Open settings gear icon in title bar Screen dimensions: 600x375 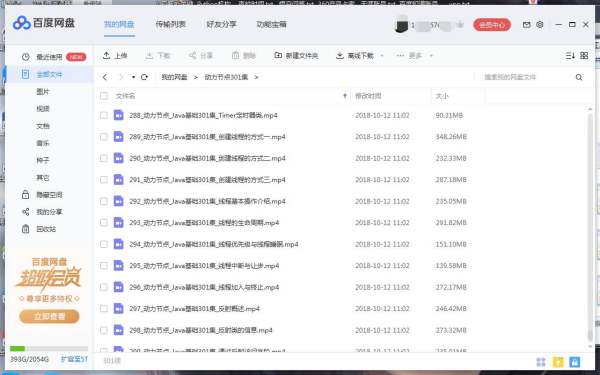[x=540, y=24]
